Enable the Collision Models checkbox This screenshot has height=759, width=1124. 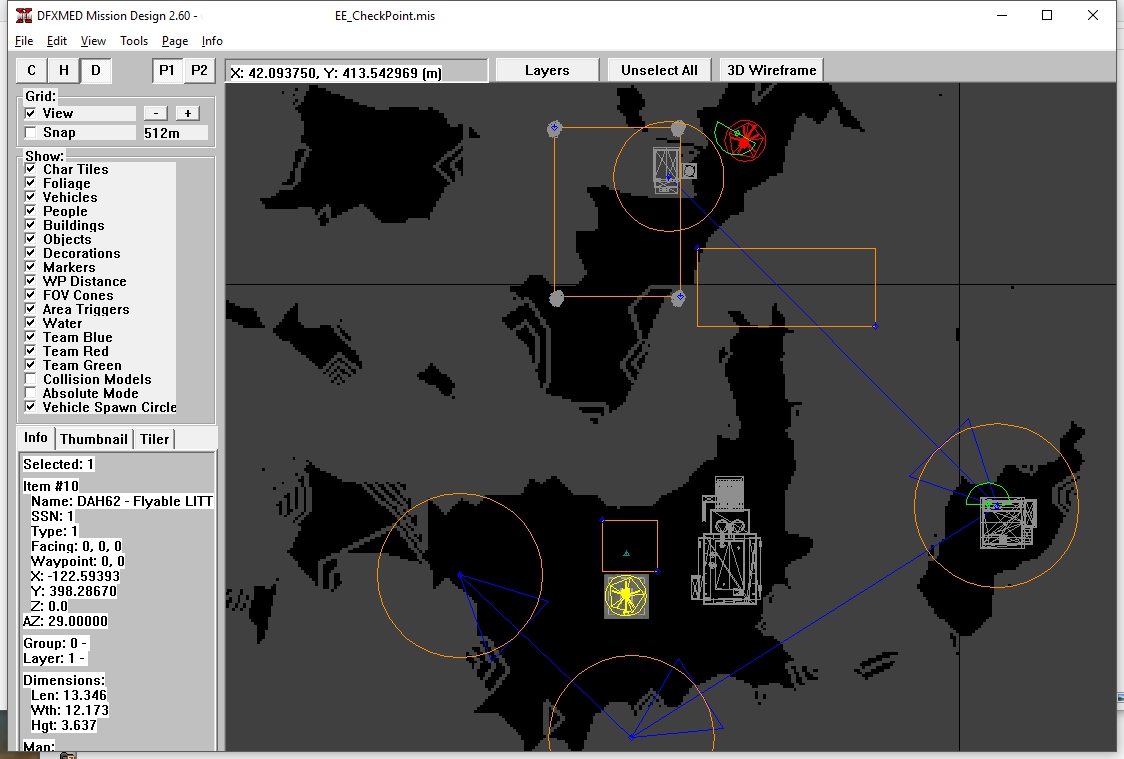coord(30,378)
